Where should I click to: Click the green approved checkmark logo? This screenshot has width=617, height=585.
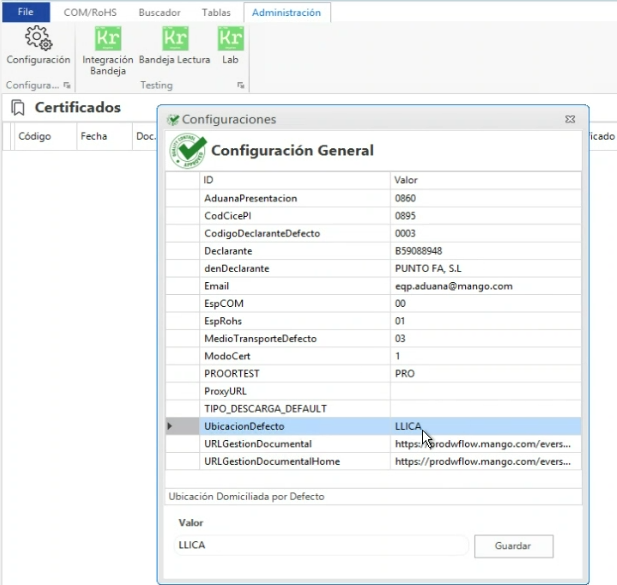(187, 151)
